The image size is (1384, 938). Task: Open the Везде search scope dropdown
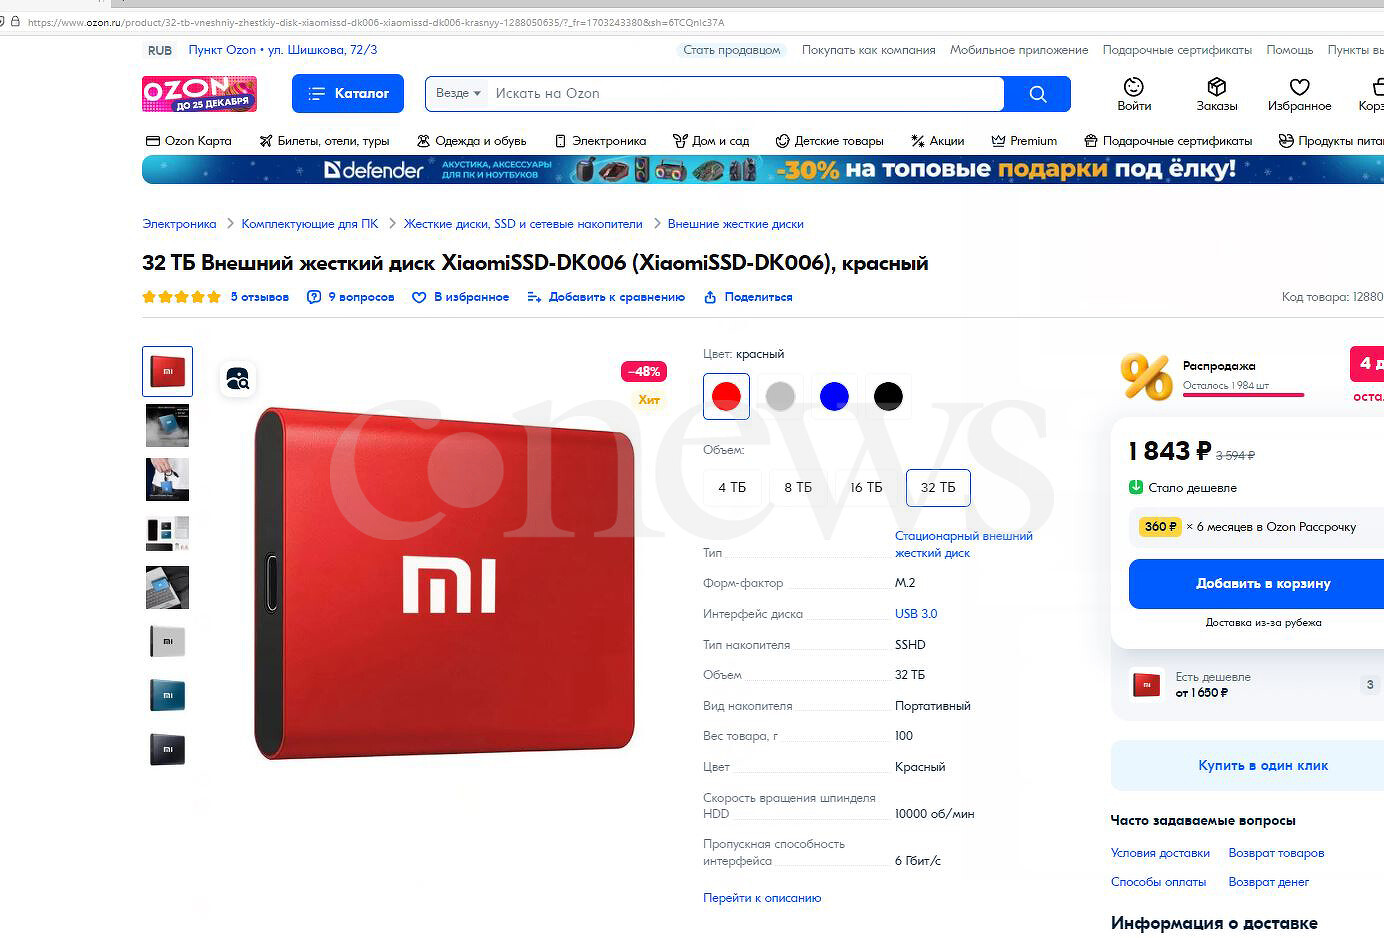[x=458, y=93]
